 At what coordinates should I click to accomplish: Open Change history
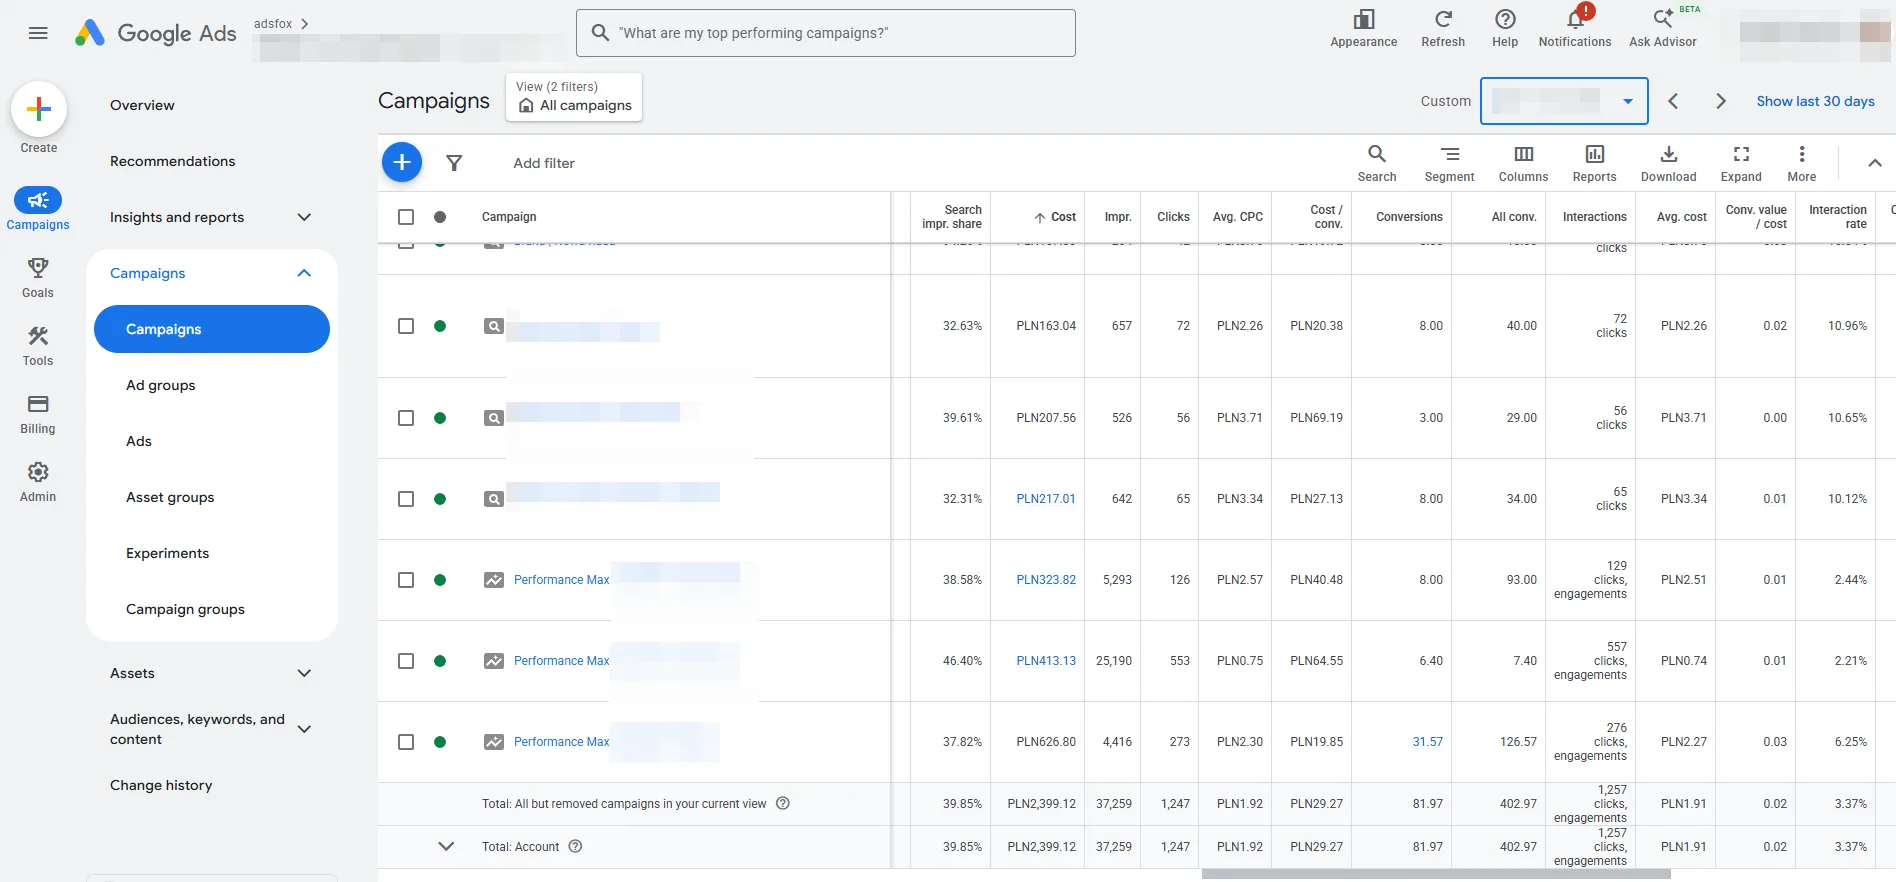161,785
